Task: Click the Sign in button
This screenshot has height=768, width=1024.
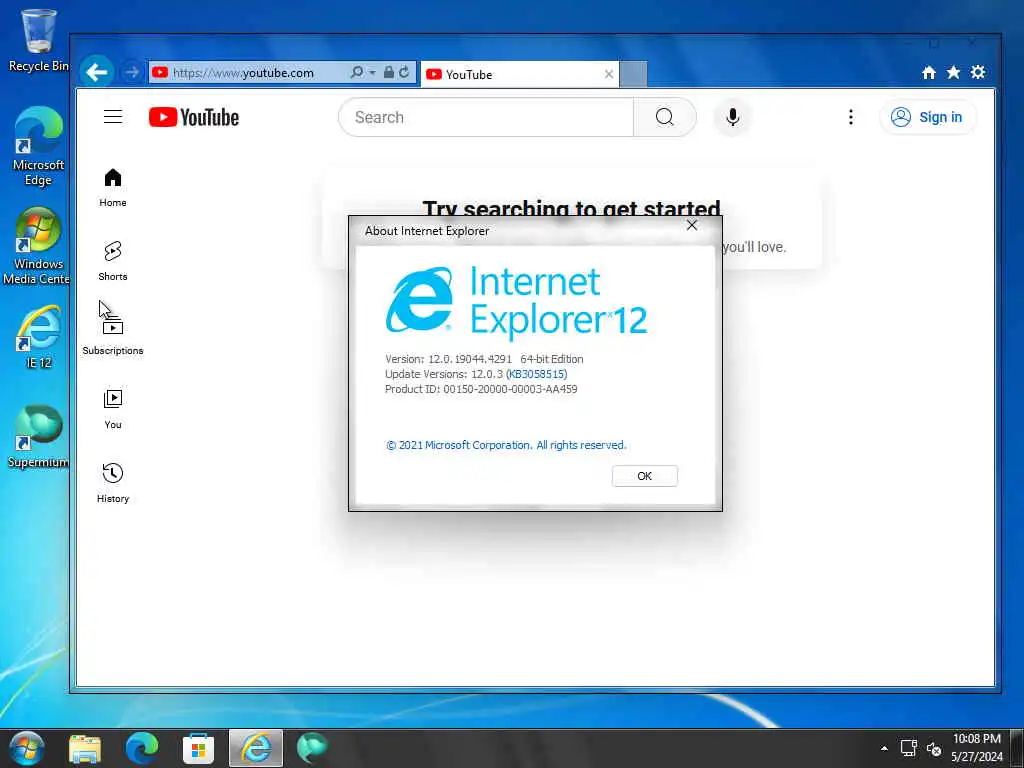Action: point(927,118)
